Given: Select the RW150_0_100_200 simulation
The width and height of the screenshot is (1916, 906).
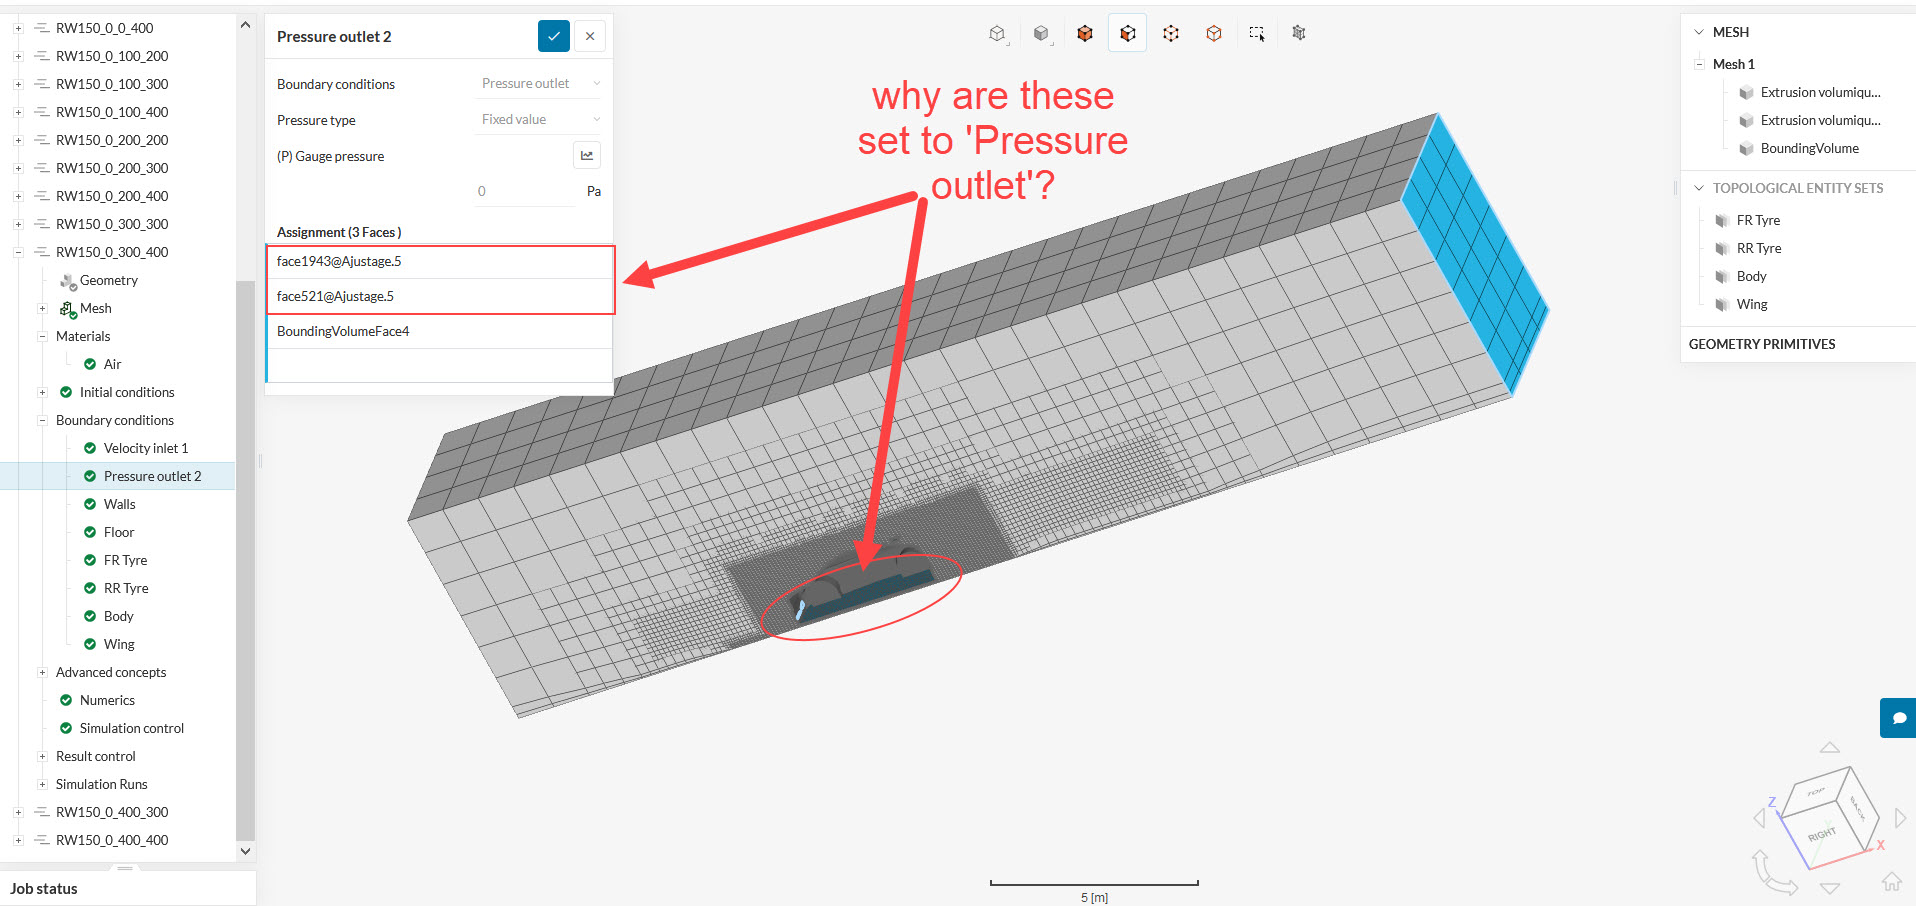Looking at the screenshot, I should tap(112, 56).
